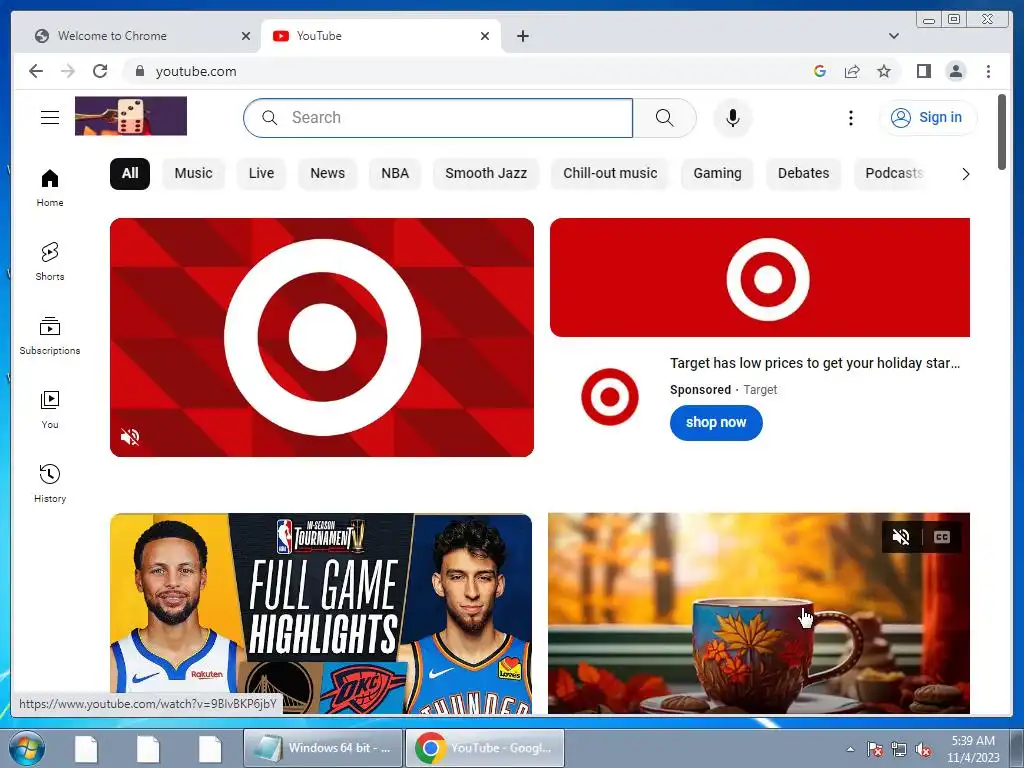Show more category chips with right chevron
1024x768 pixels.
(x=965, y=174)
